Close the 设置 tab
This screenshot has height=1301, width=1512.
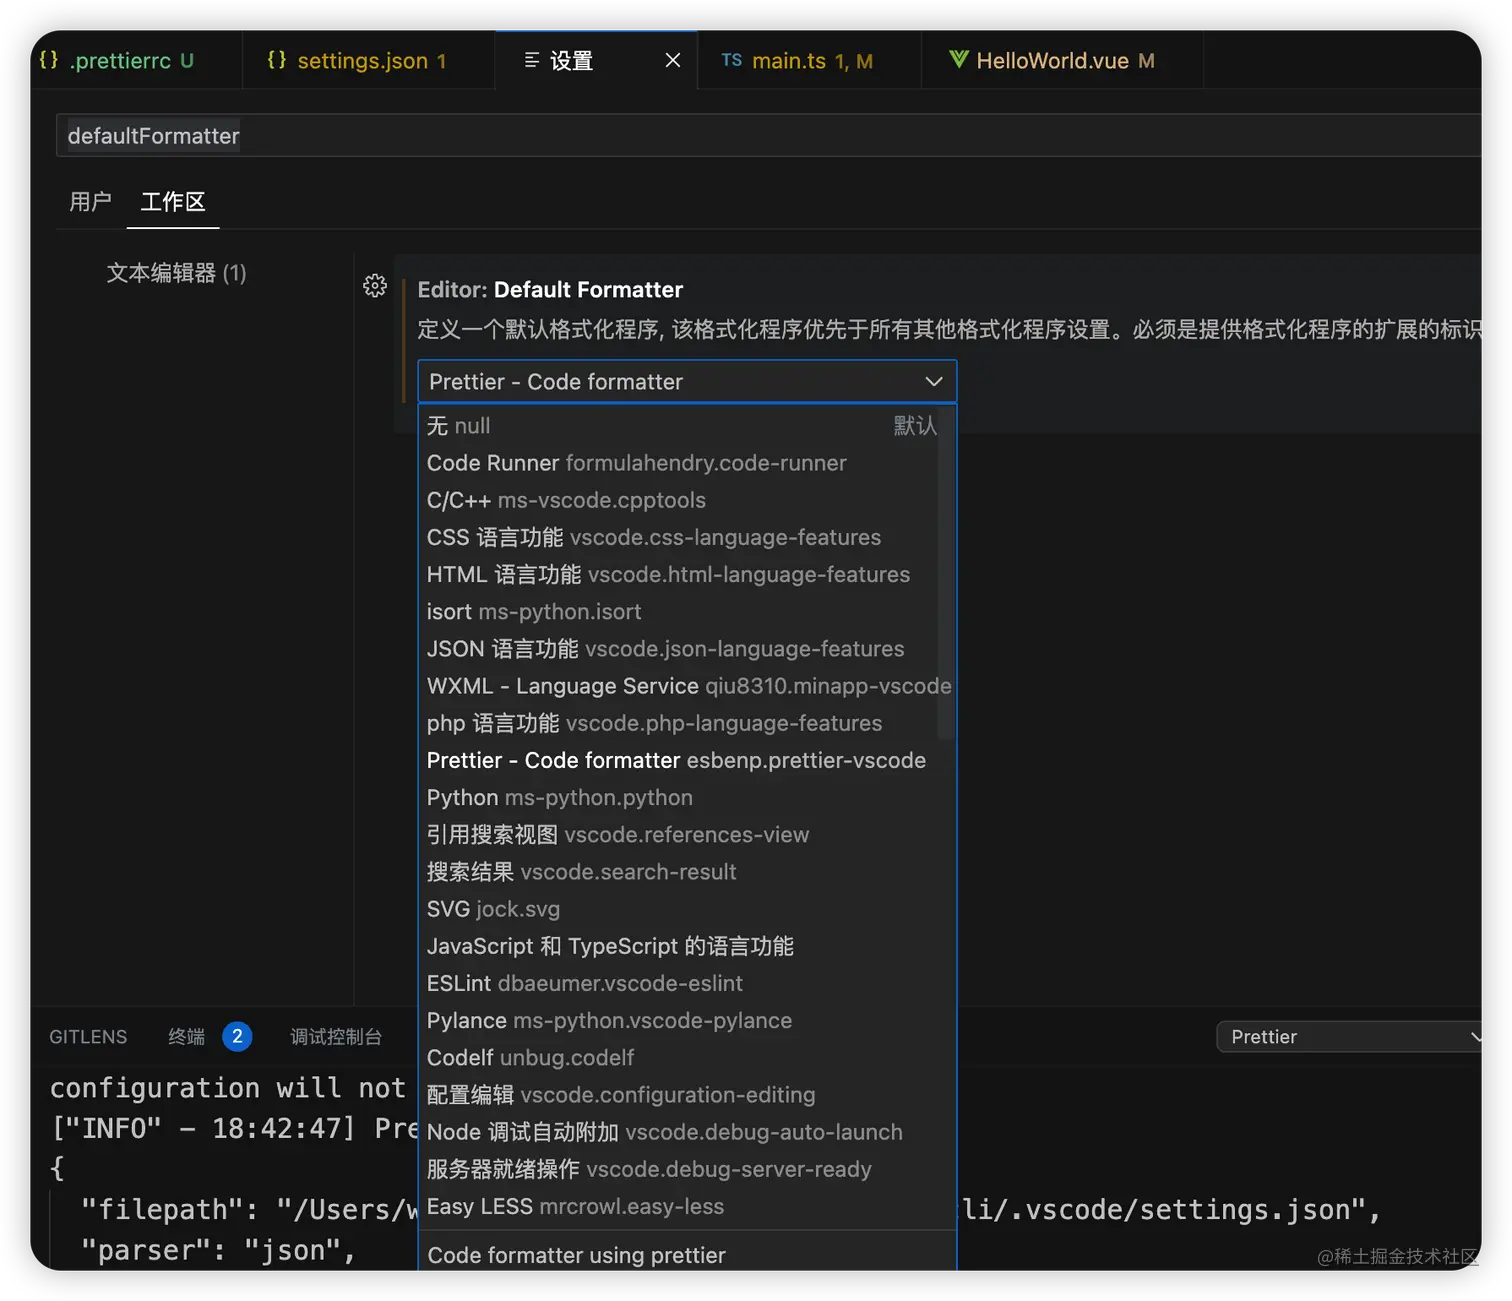coord(673,60)
